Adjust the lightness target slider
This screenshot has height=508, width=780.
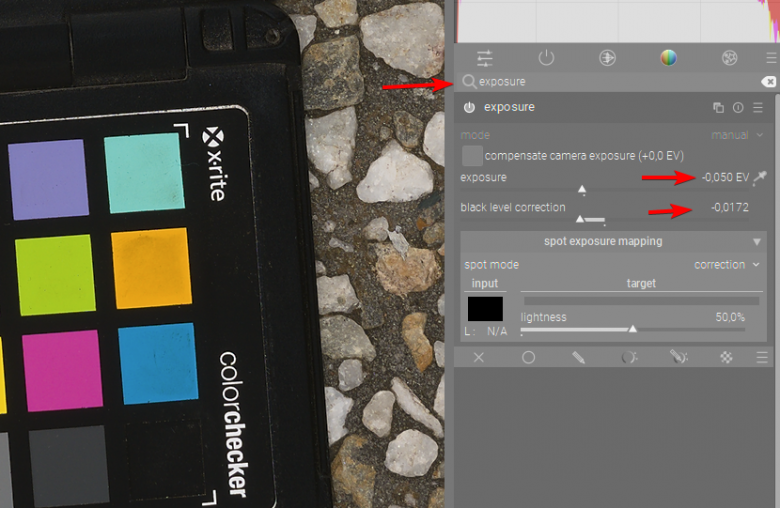pyautogui.click(x=633, y=329)
